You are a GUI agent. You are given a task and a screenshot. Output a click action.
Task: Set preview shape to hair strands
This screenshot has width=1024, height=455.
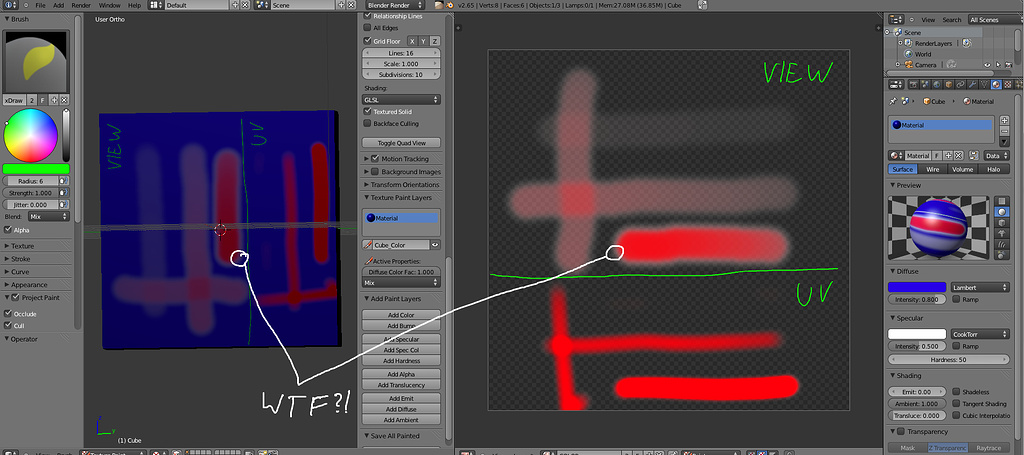click(1002, 243)
